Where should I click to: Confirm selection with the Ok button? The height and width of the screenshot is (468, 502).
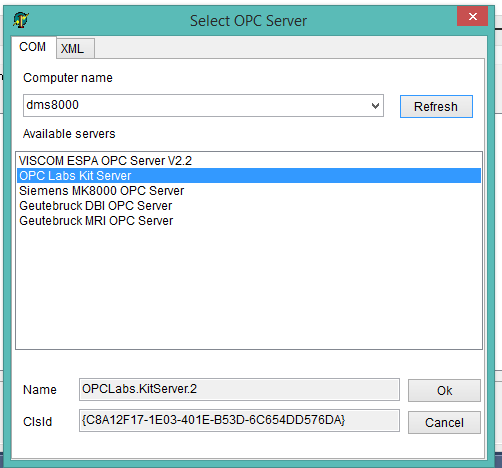(444, 390)
